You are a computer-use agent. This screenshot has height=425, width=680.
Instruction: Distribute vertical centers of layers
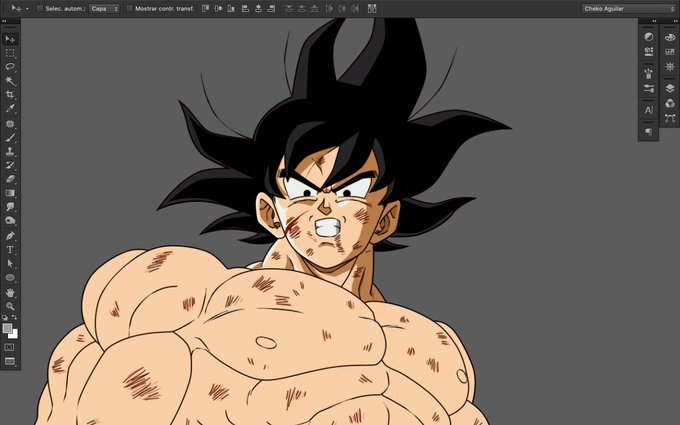click(x=302, y=8)
